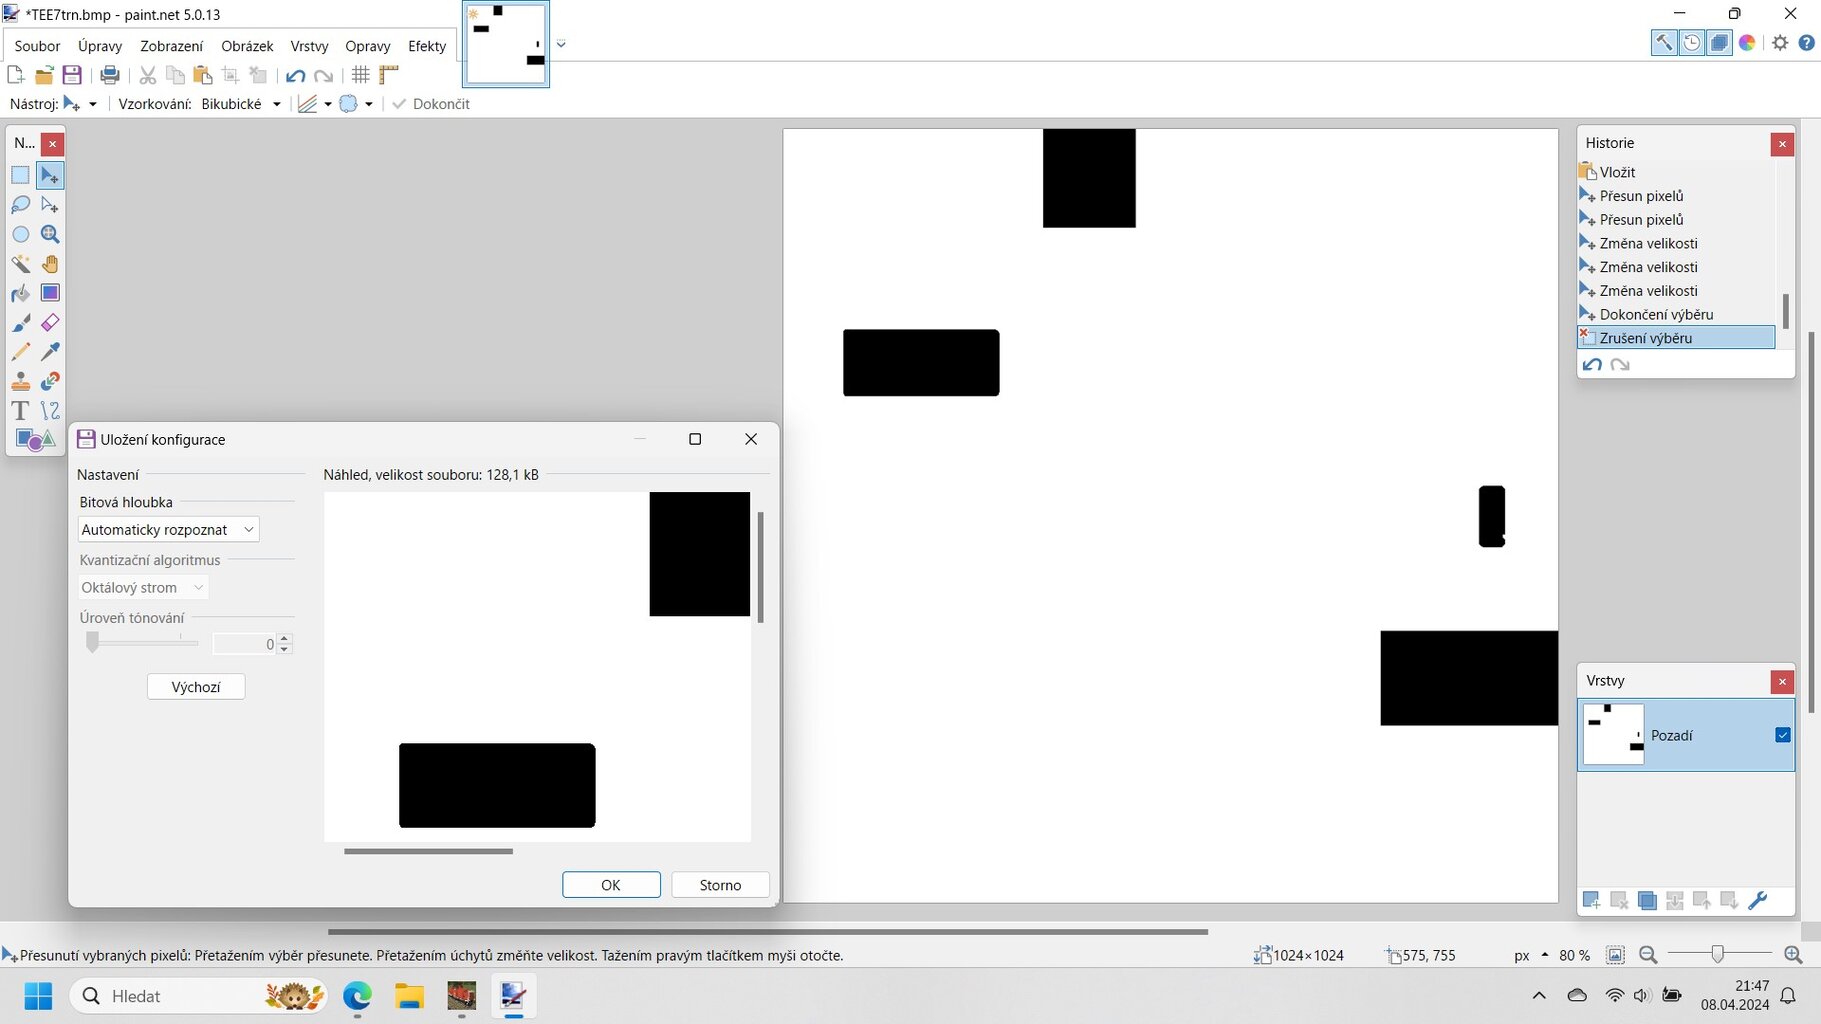Open the Vzorkování Bikubické dropdown
This screenshot has width=1821, height=1024.
click(x=240, y=104)
